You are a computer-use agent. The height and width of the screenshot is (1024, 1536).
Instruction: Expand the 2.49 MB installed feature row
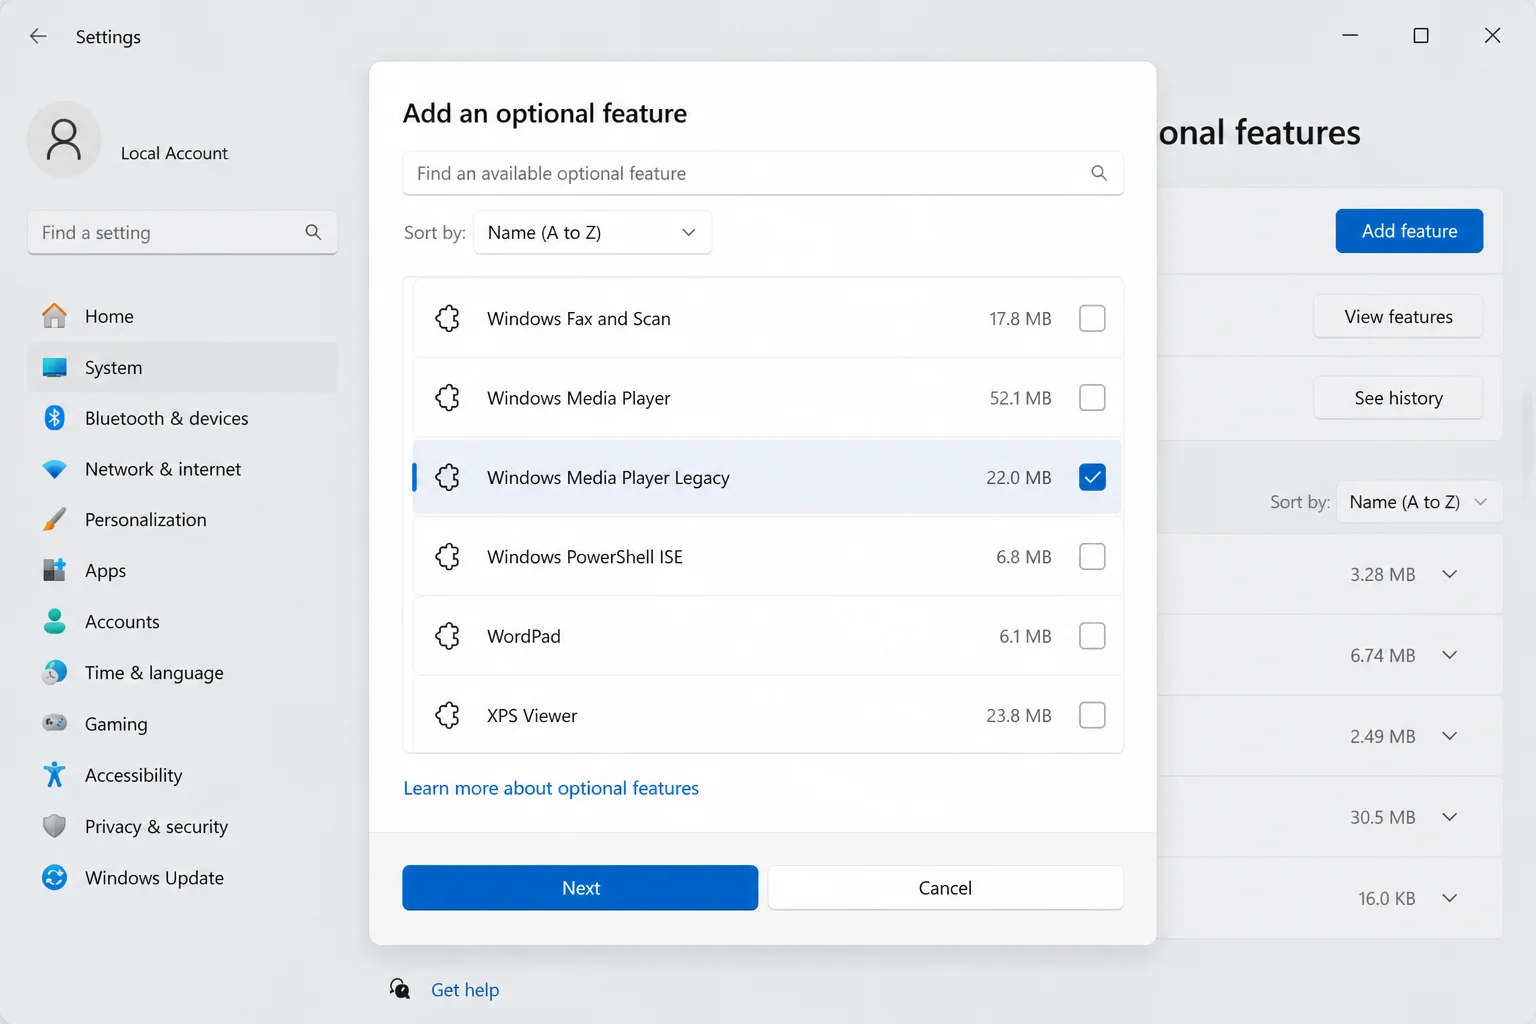point(1450,736)
